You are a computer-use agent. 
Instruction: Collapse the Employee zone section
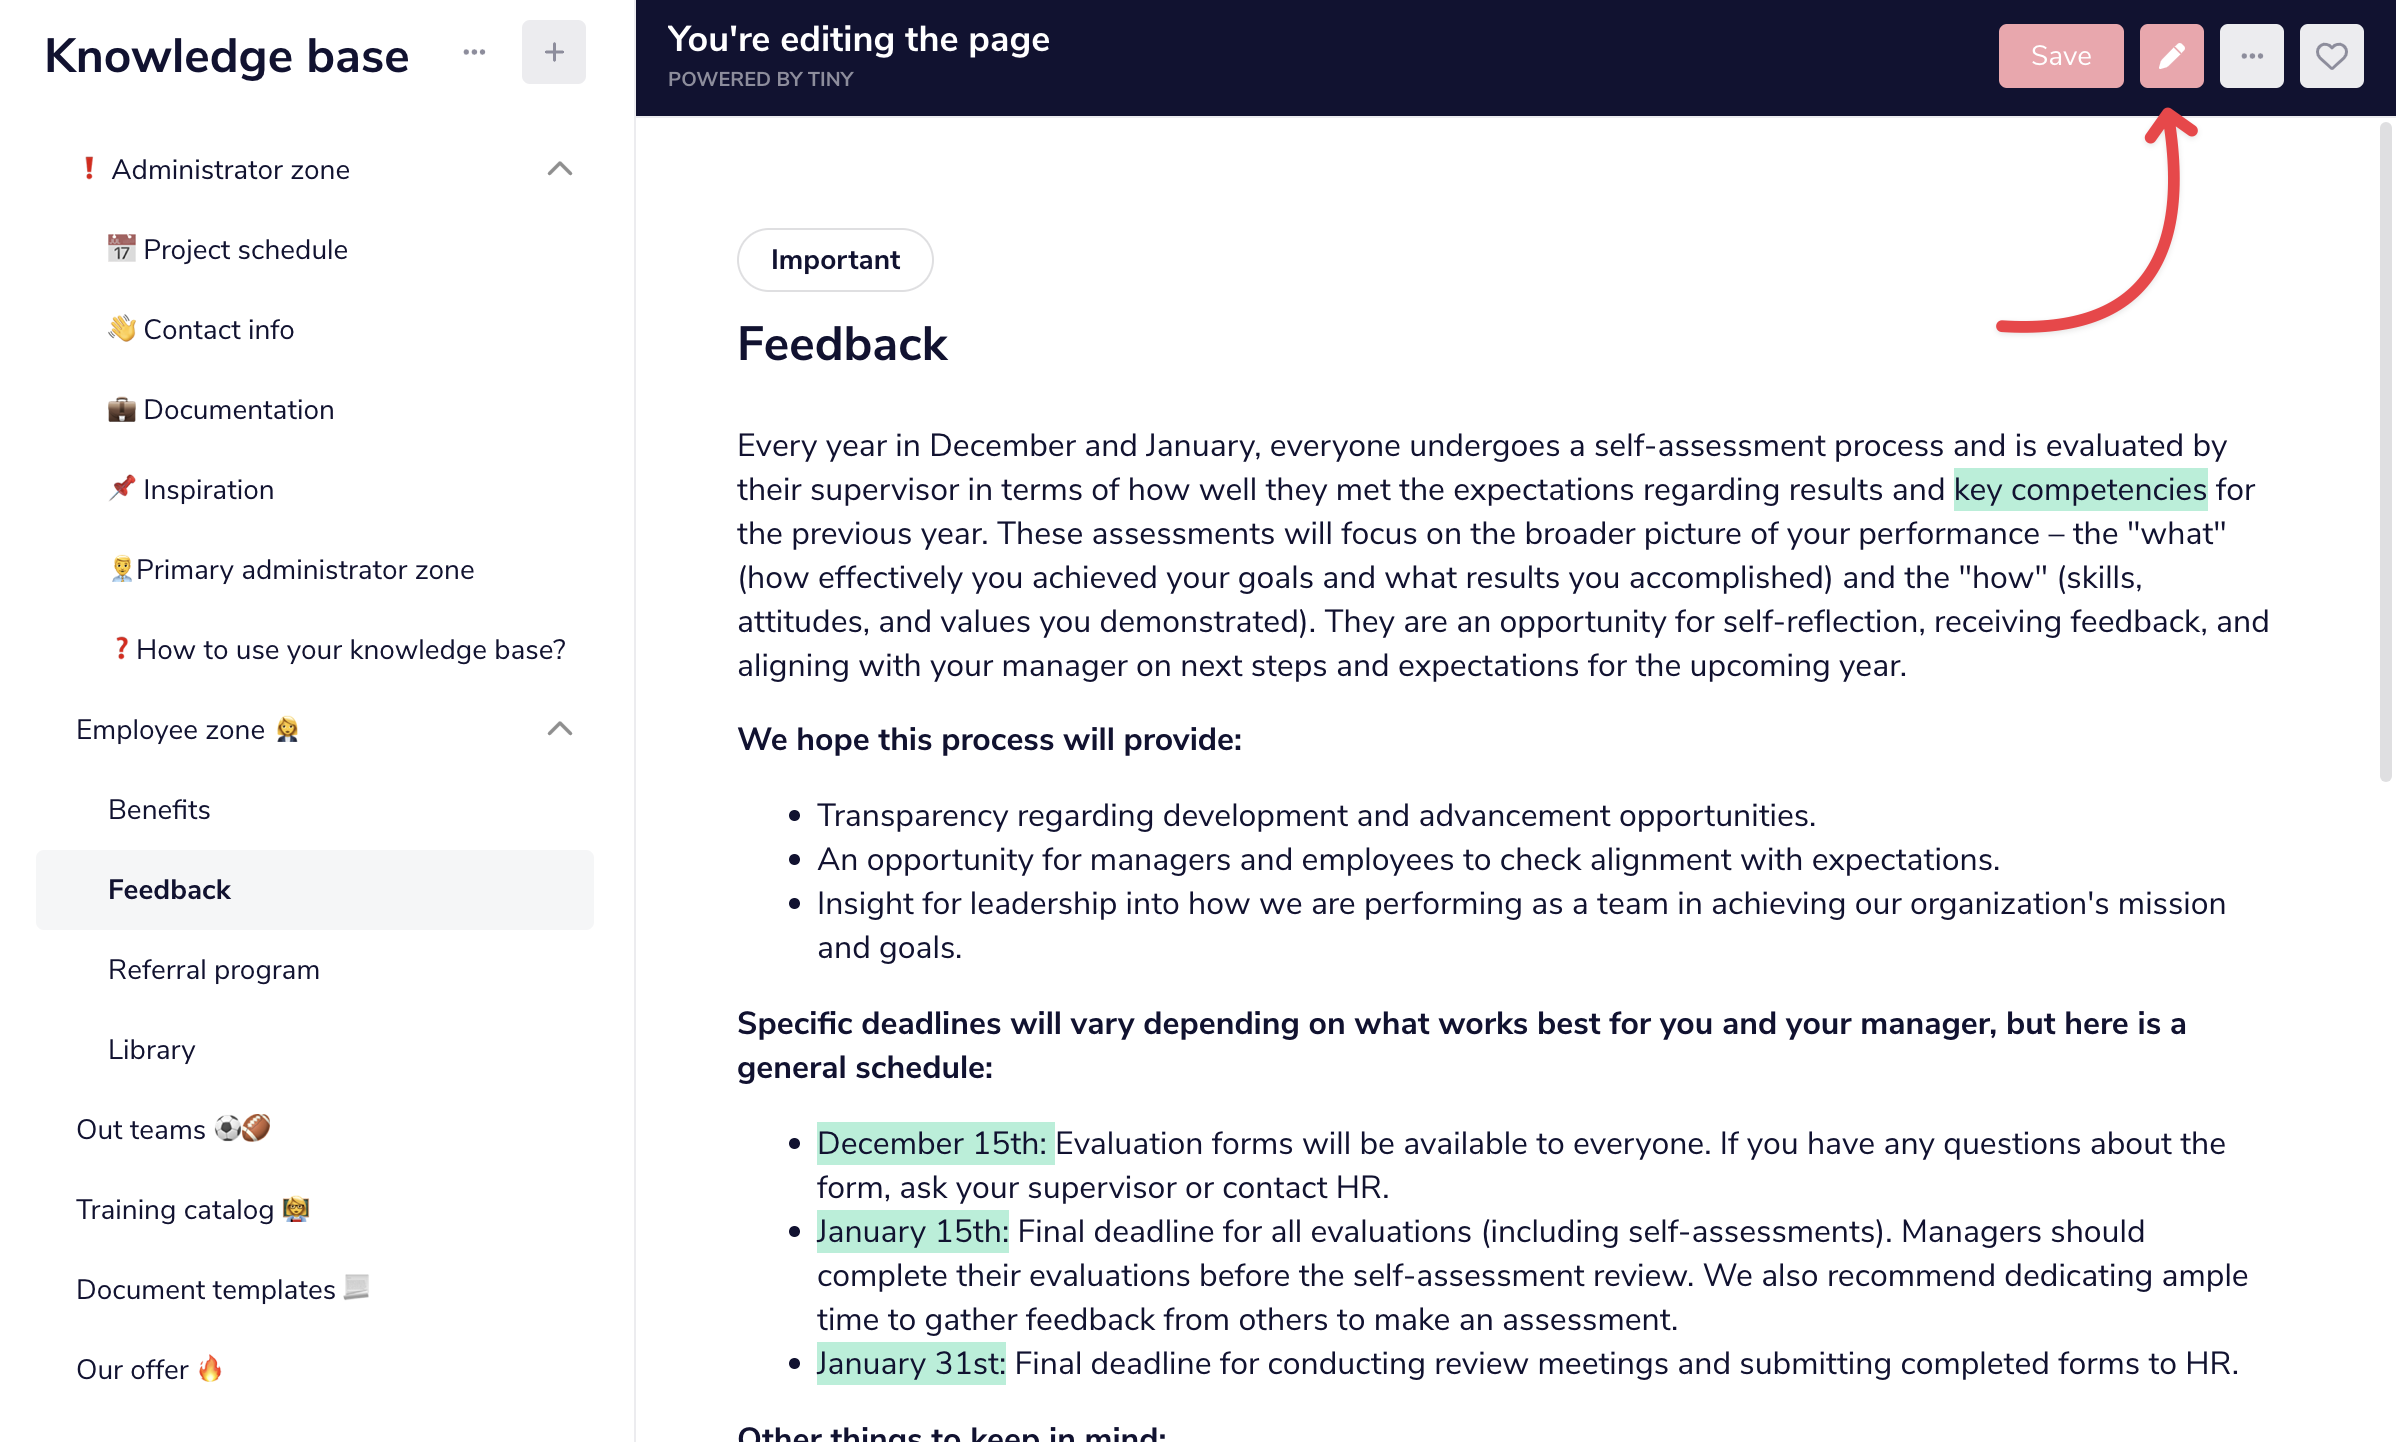click(560, 729)
